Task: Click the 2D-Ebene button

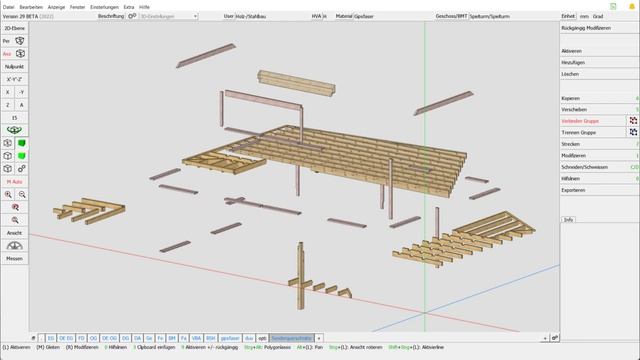Action: click(14, 28)
